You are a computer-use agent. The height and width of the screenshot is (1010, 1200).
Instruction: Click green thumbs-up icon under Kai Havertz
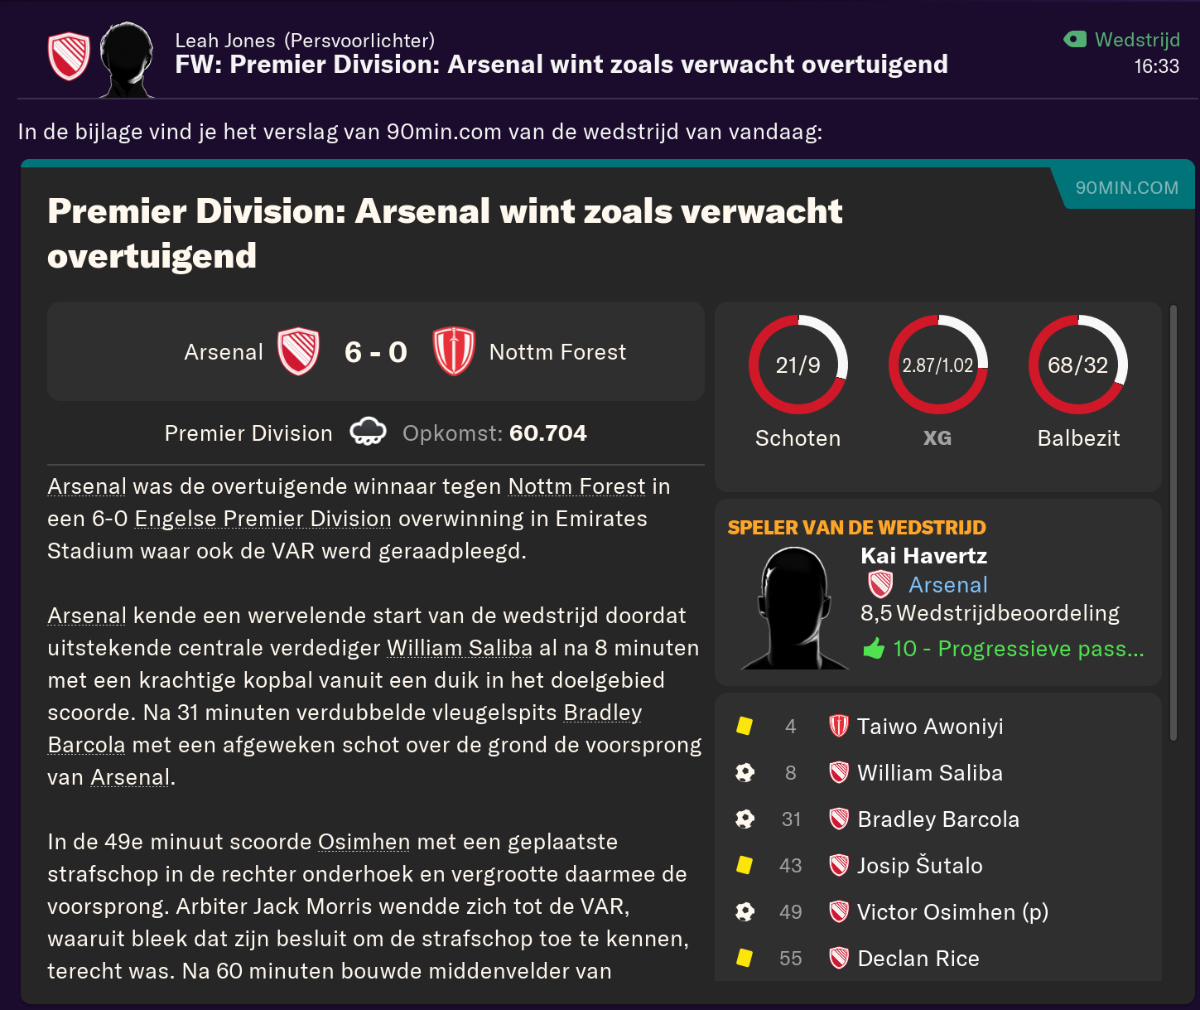pyautogui.click(x=874, y=649)
